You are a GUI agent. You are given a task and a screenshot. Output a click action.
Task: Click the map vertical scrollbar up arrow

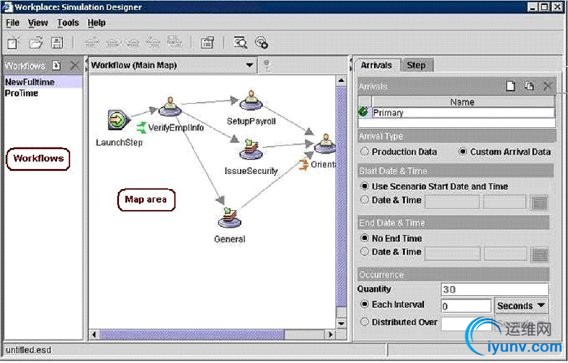pos(341,80)
